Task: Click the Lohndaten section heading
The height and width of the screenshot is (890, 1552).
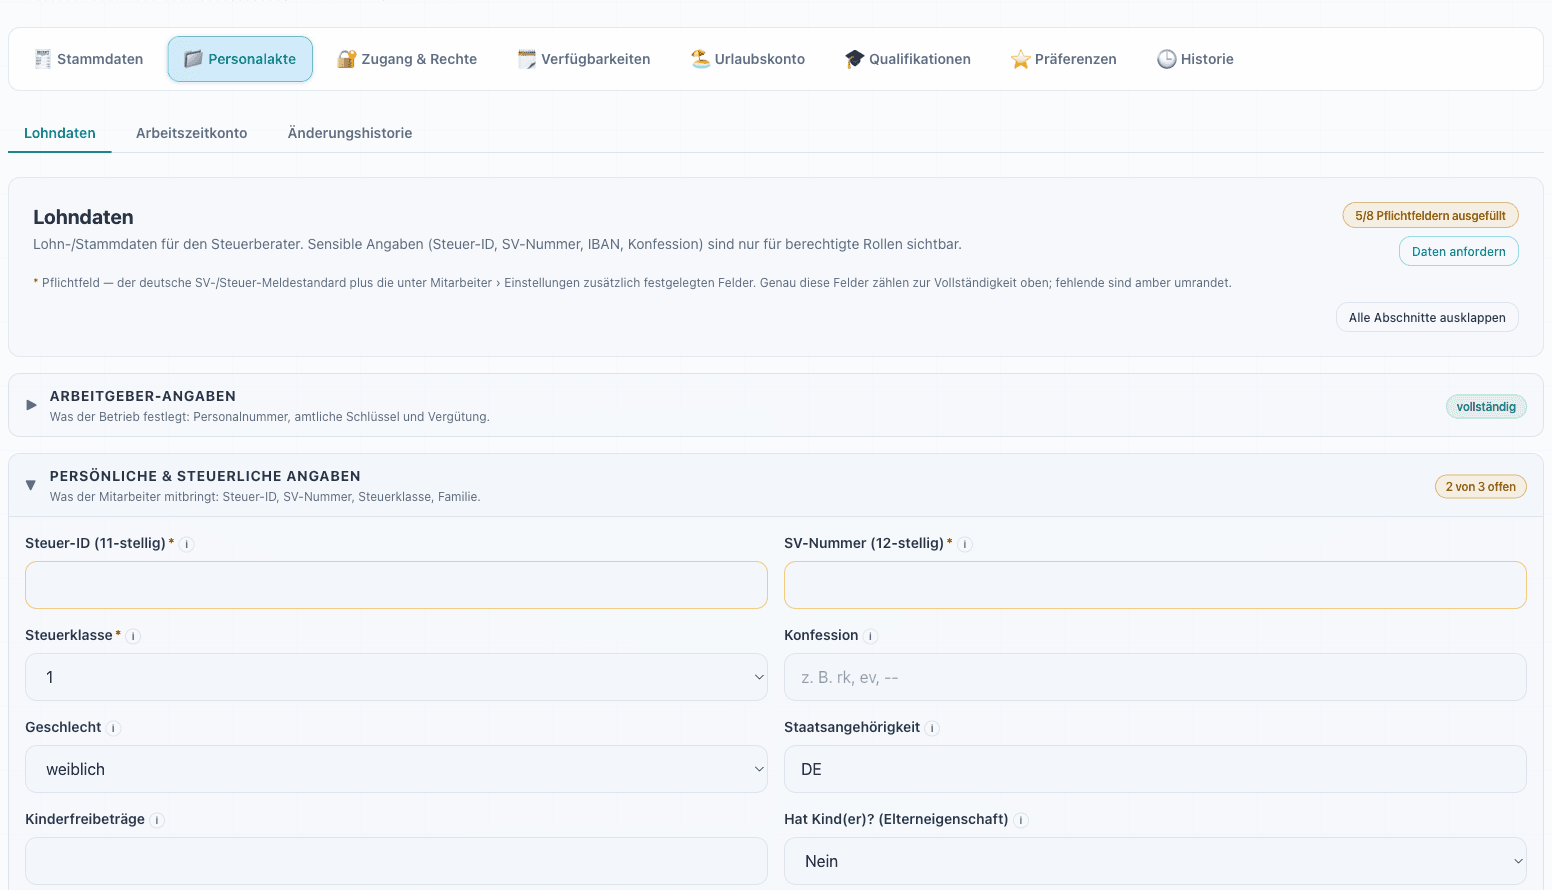Action: 83,217
